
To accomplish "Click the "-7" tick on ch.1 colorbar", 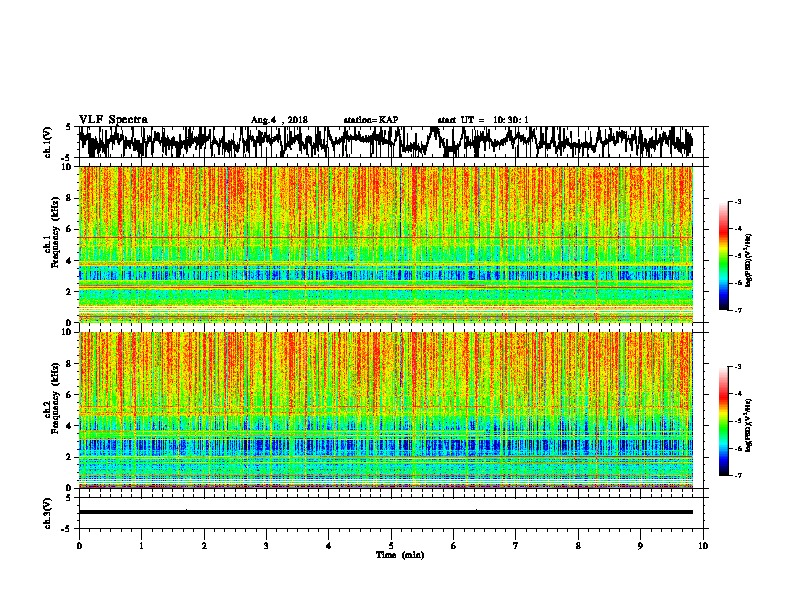I will coord(737,310).
